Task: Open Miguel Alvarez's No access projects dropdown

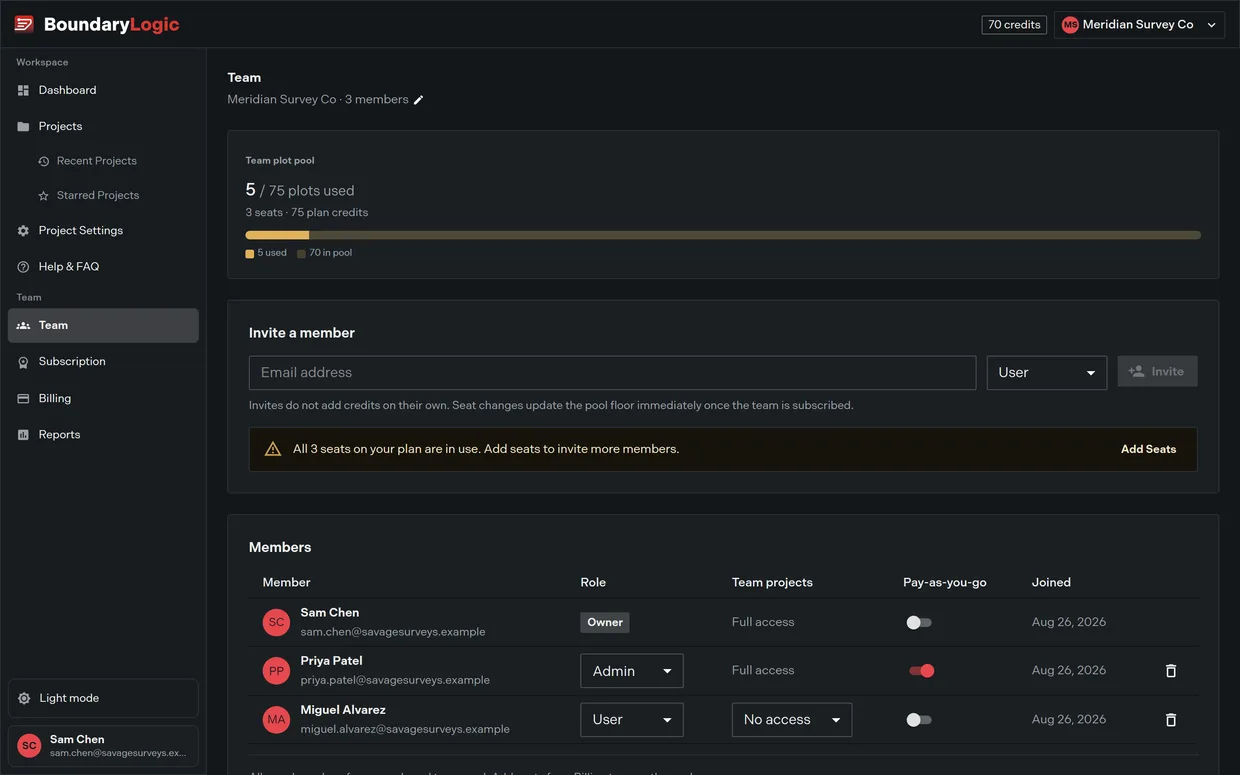Action: (x=792, y=720)
